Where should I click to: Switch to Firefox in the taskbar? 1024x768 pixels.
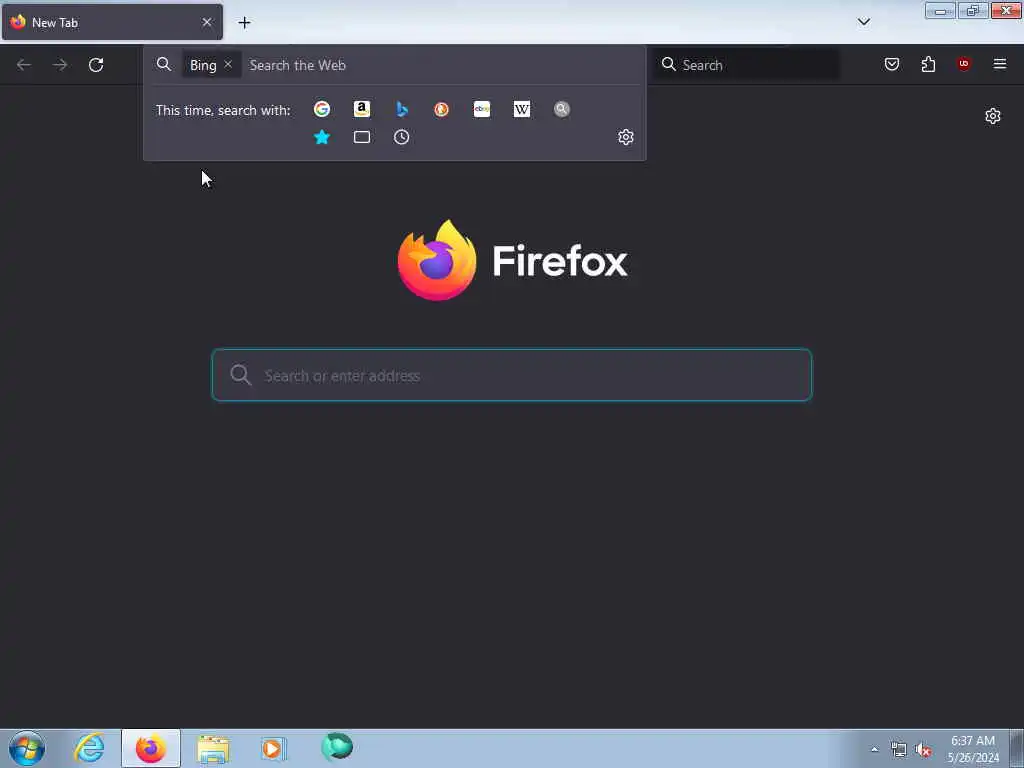point(151,748)
